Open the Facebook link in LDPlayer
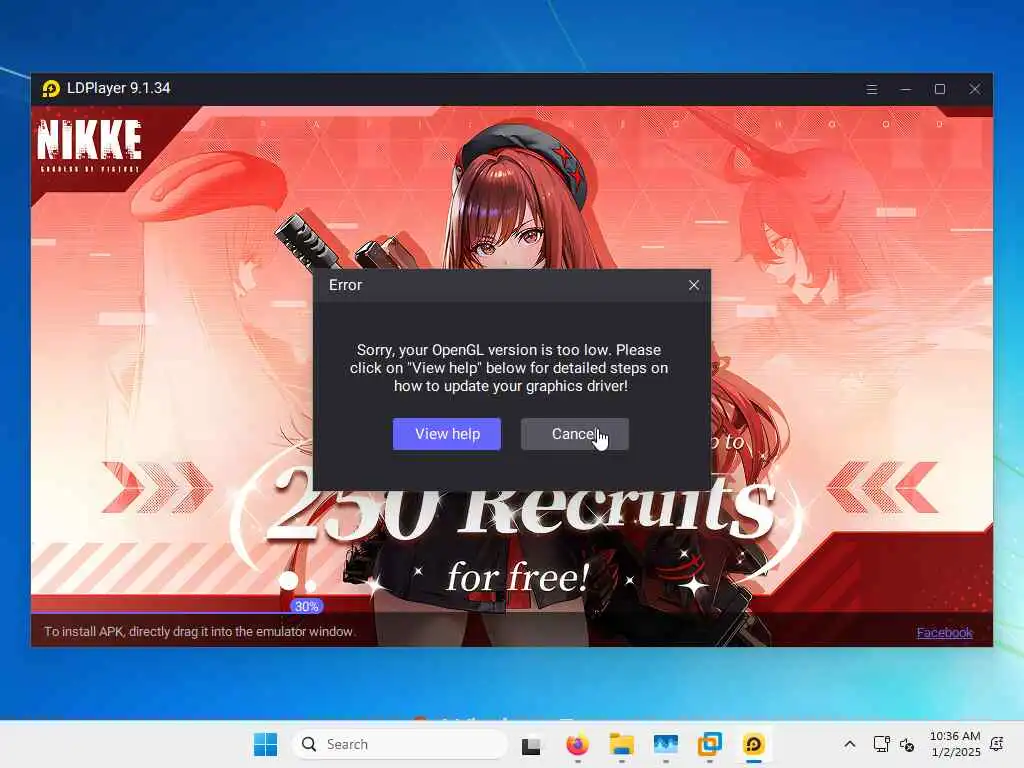Viewport: 1024px width, 768px height. coord(944,632)
